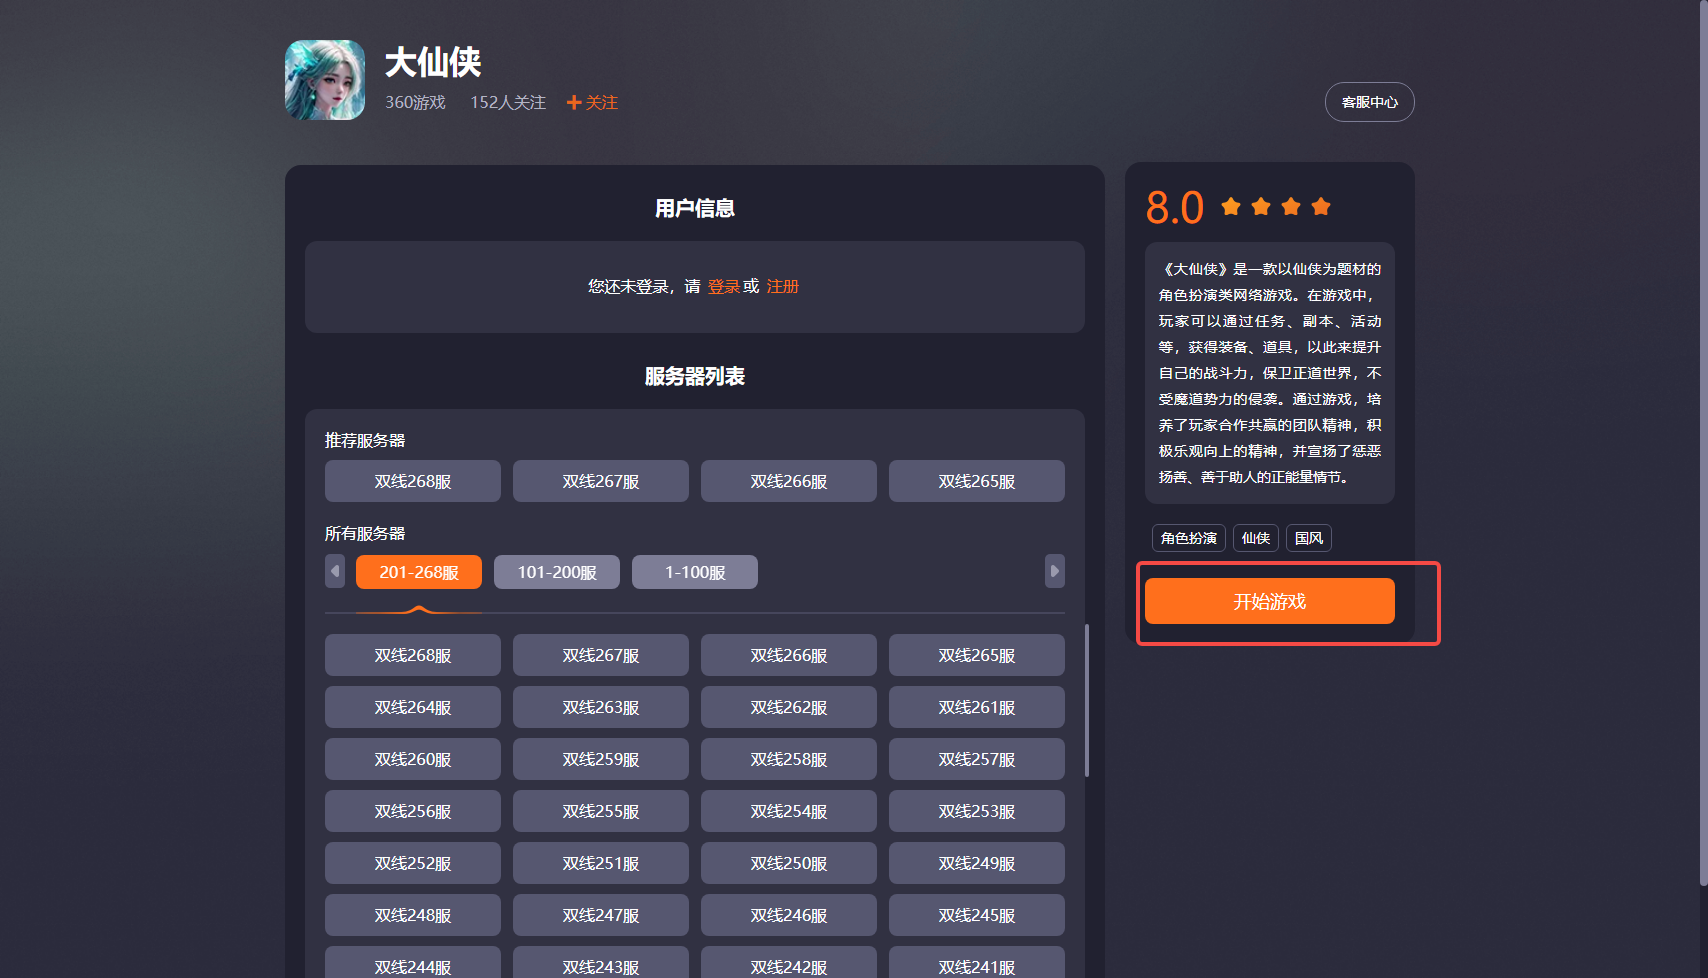
Task: Click the 仙侠 tag
Action: point(1255,538)
